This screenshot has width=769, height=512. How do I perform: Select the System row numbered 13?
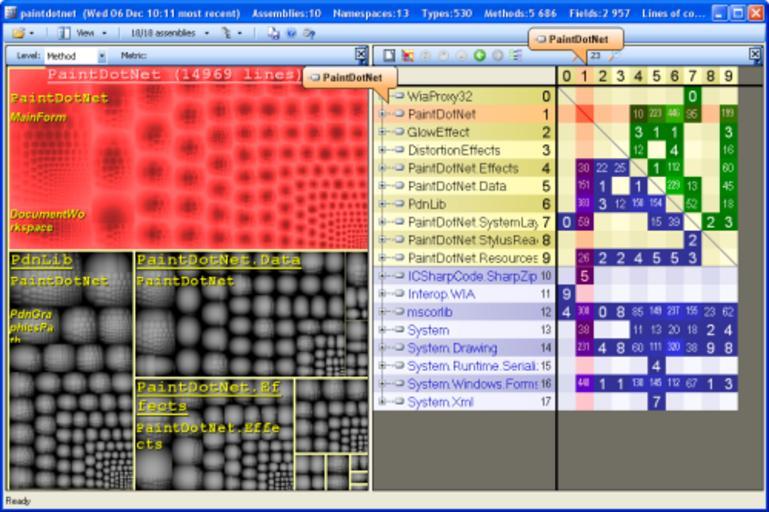pyautogui.click(x=464, y=330)
